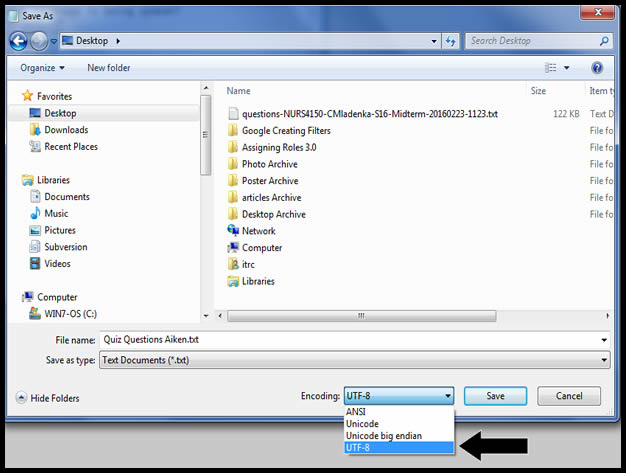
Task: Click the horizontal scroll left arrow
Action: 220,316
